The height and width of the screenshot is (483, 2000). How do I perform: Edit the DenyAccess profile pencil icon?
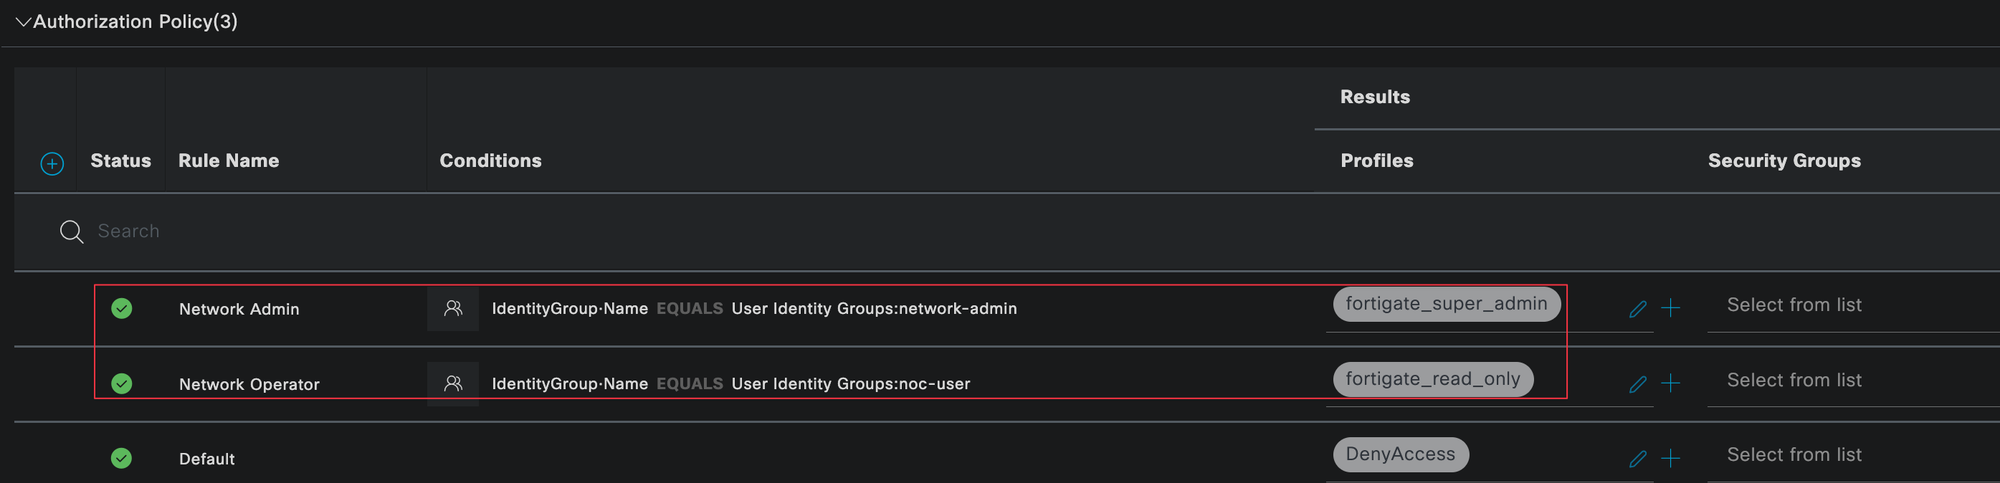[1637, 459]
